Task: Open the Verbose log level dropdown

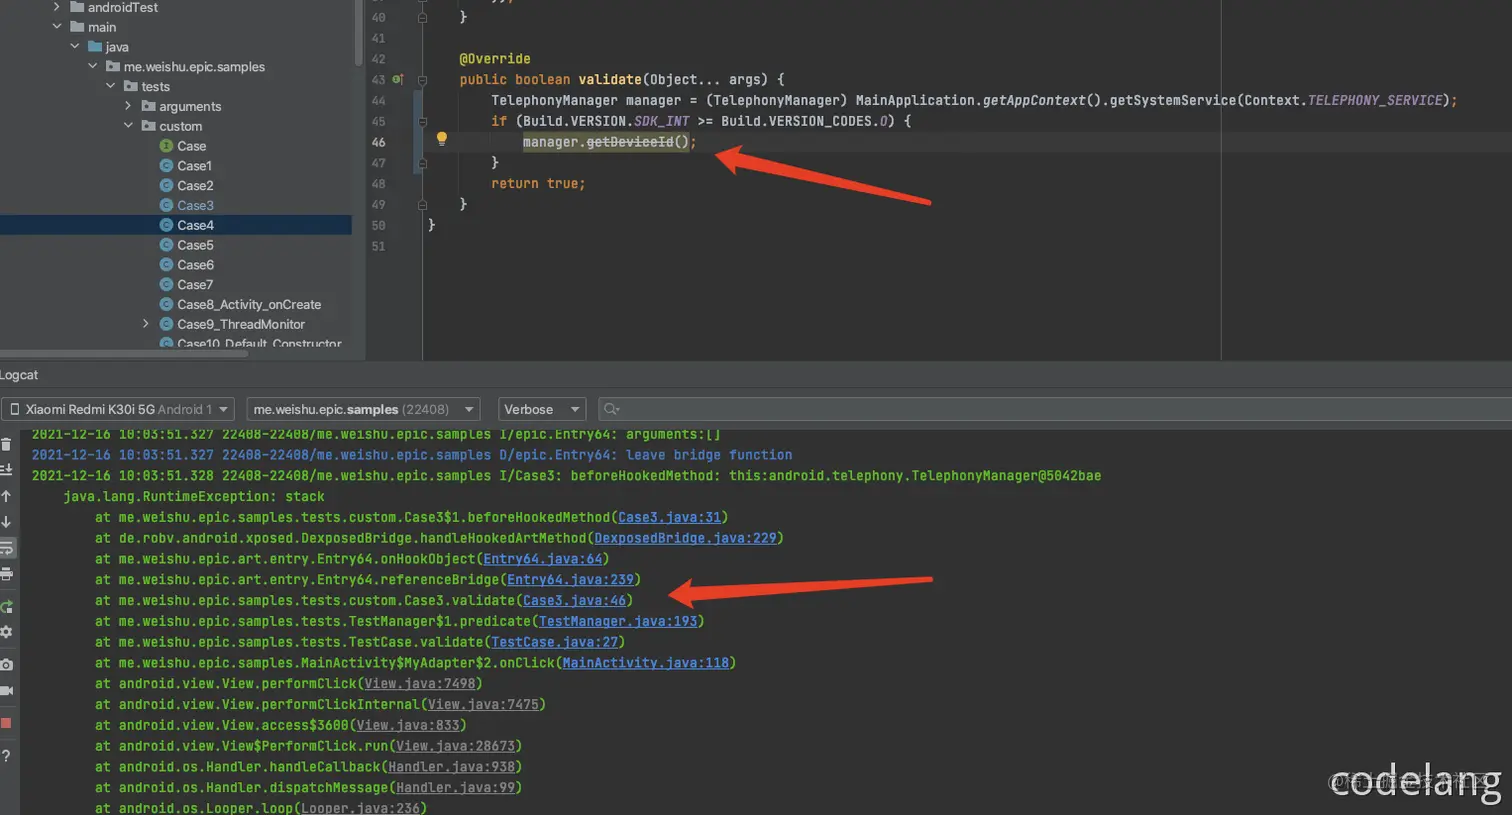Action: tap(541, 409)
